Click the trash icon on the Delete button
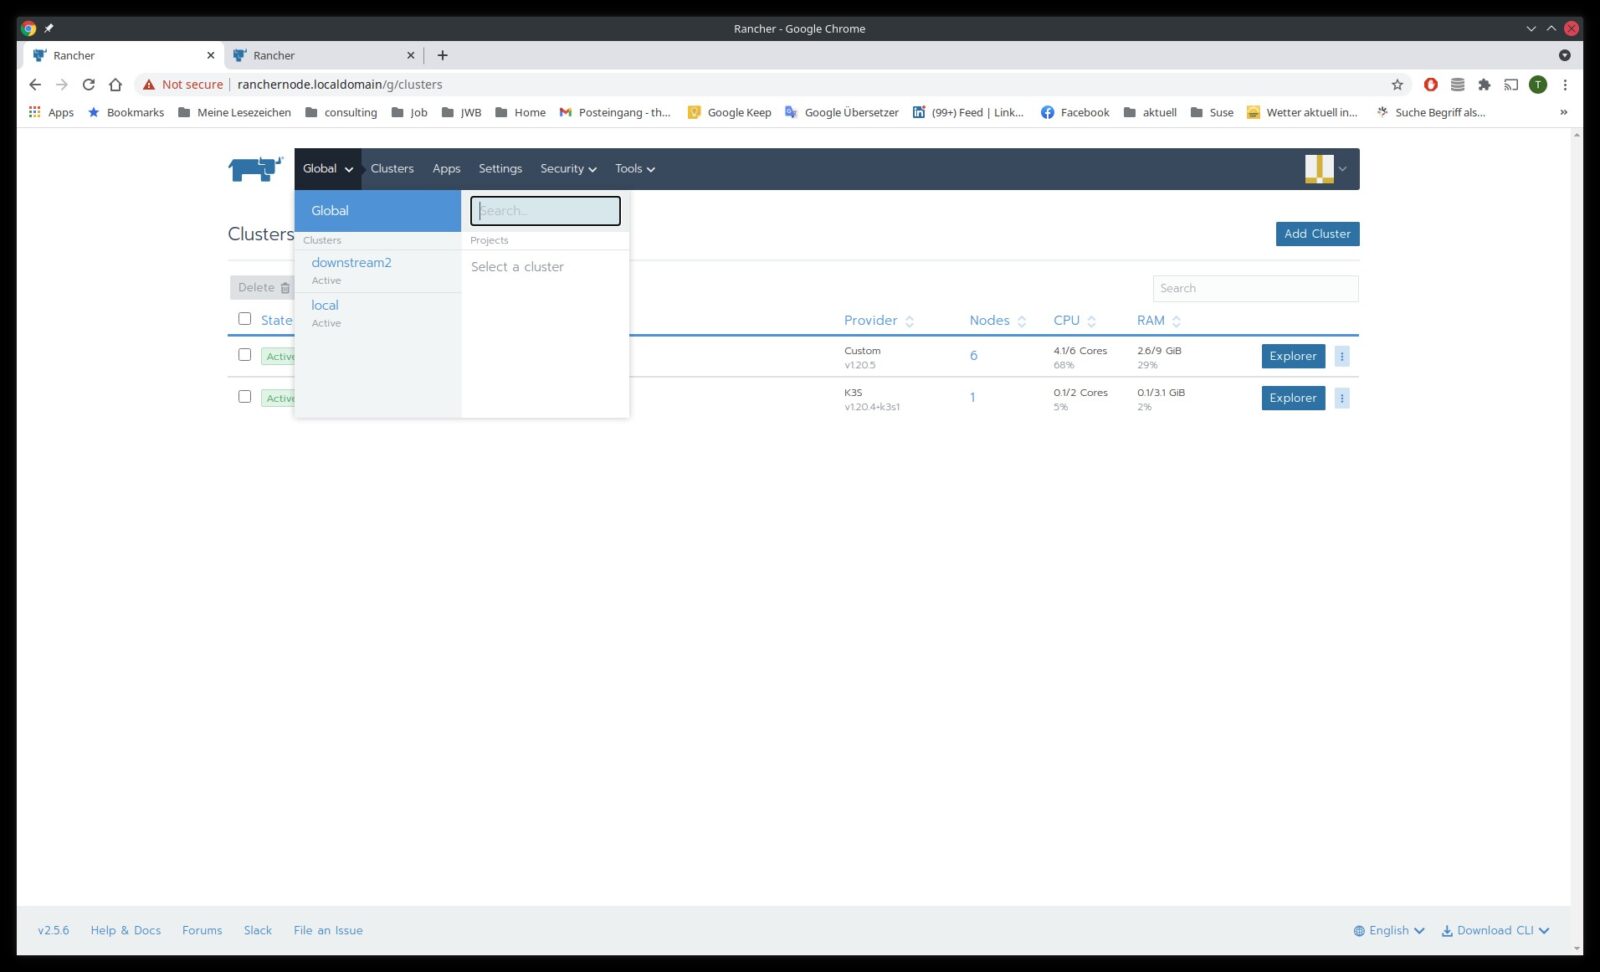The image size is (1600, 972). coord(285,287)
